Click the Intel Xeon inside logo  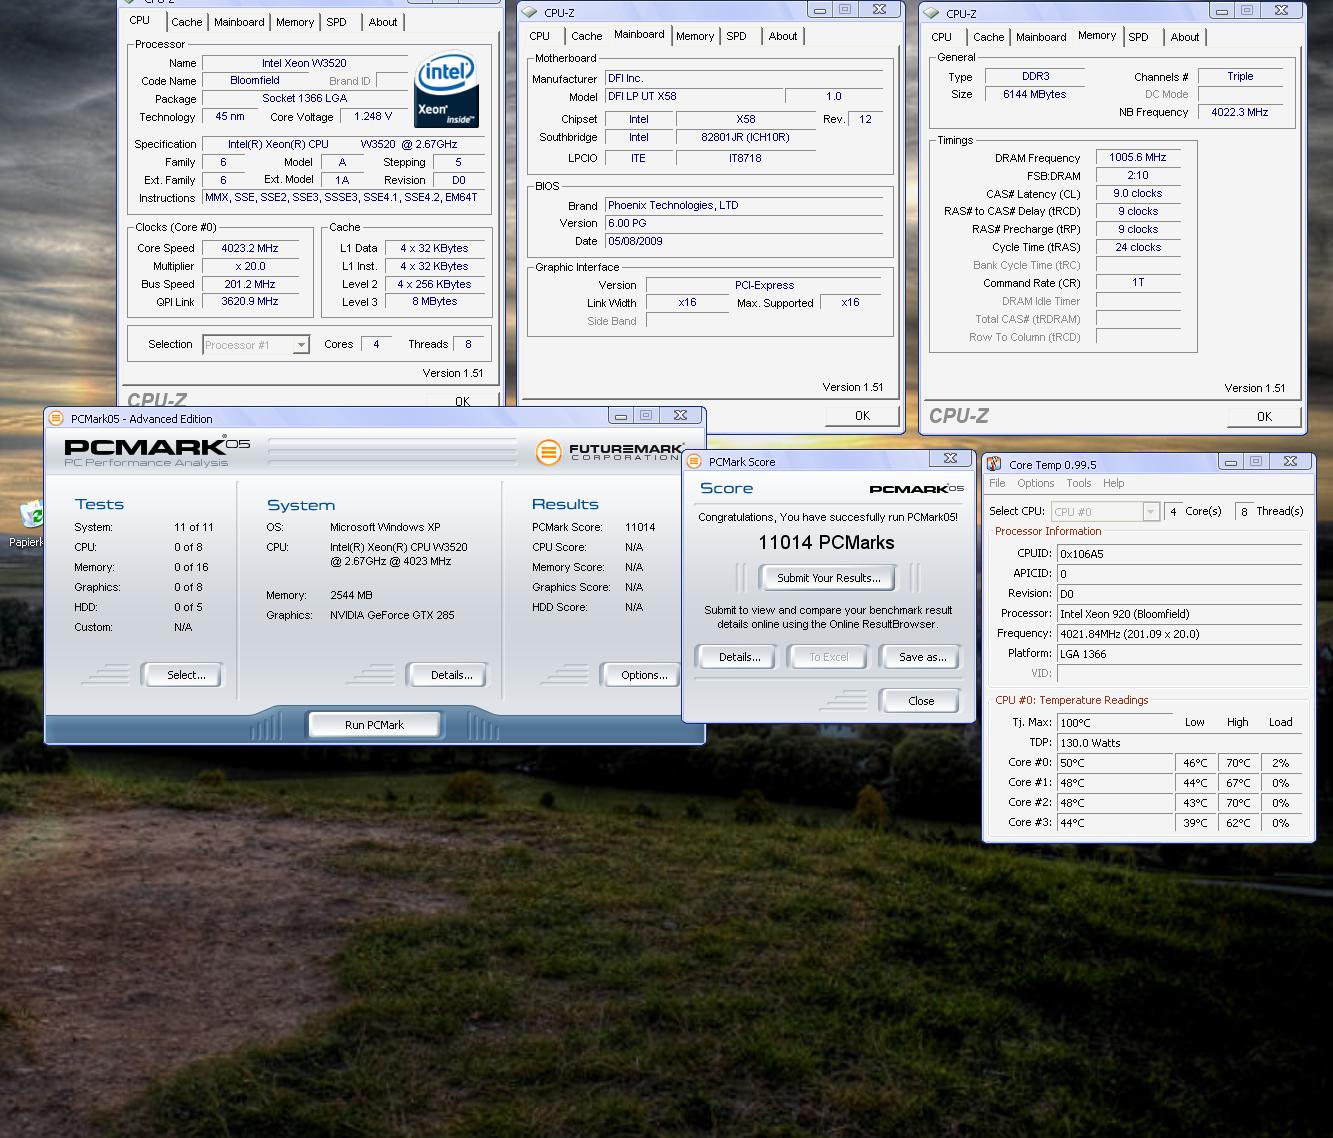point(446,90)
